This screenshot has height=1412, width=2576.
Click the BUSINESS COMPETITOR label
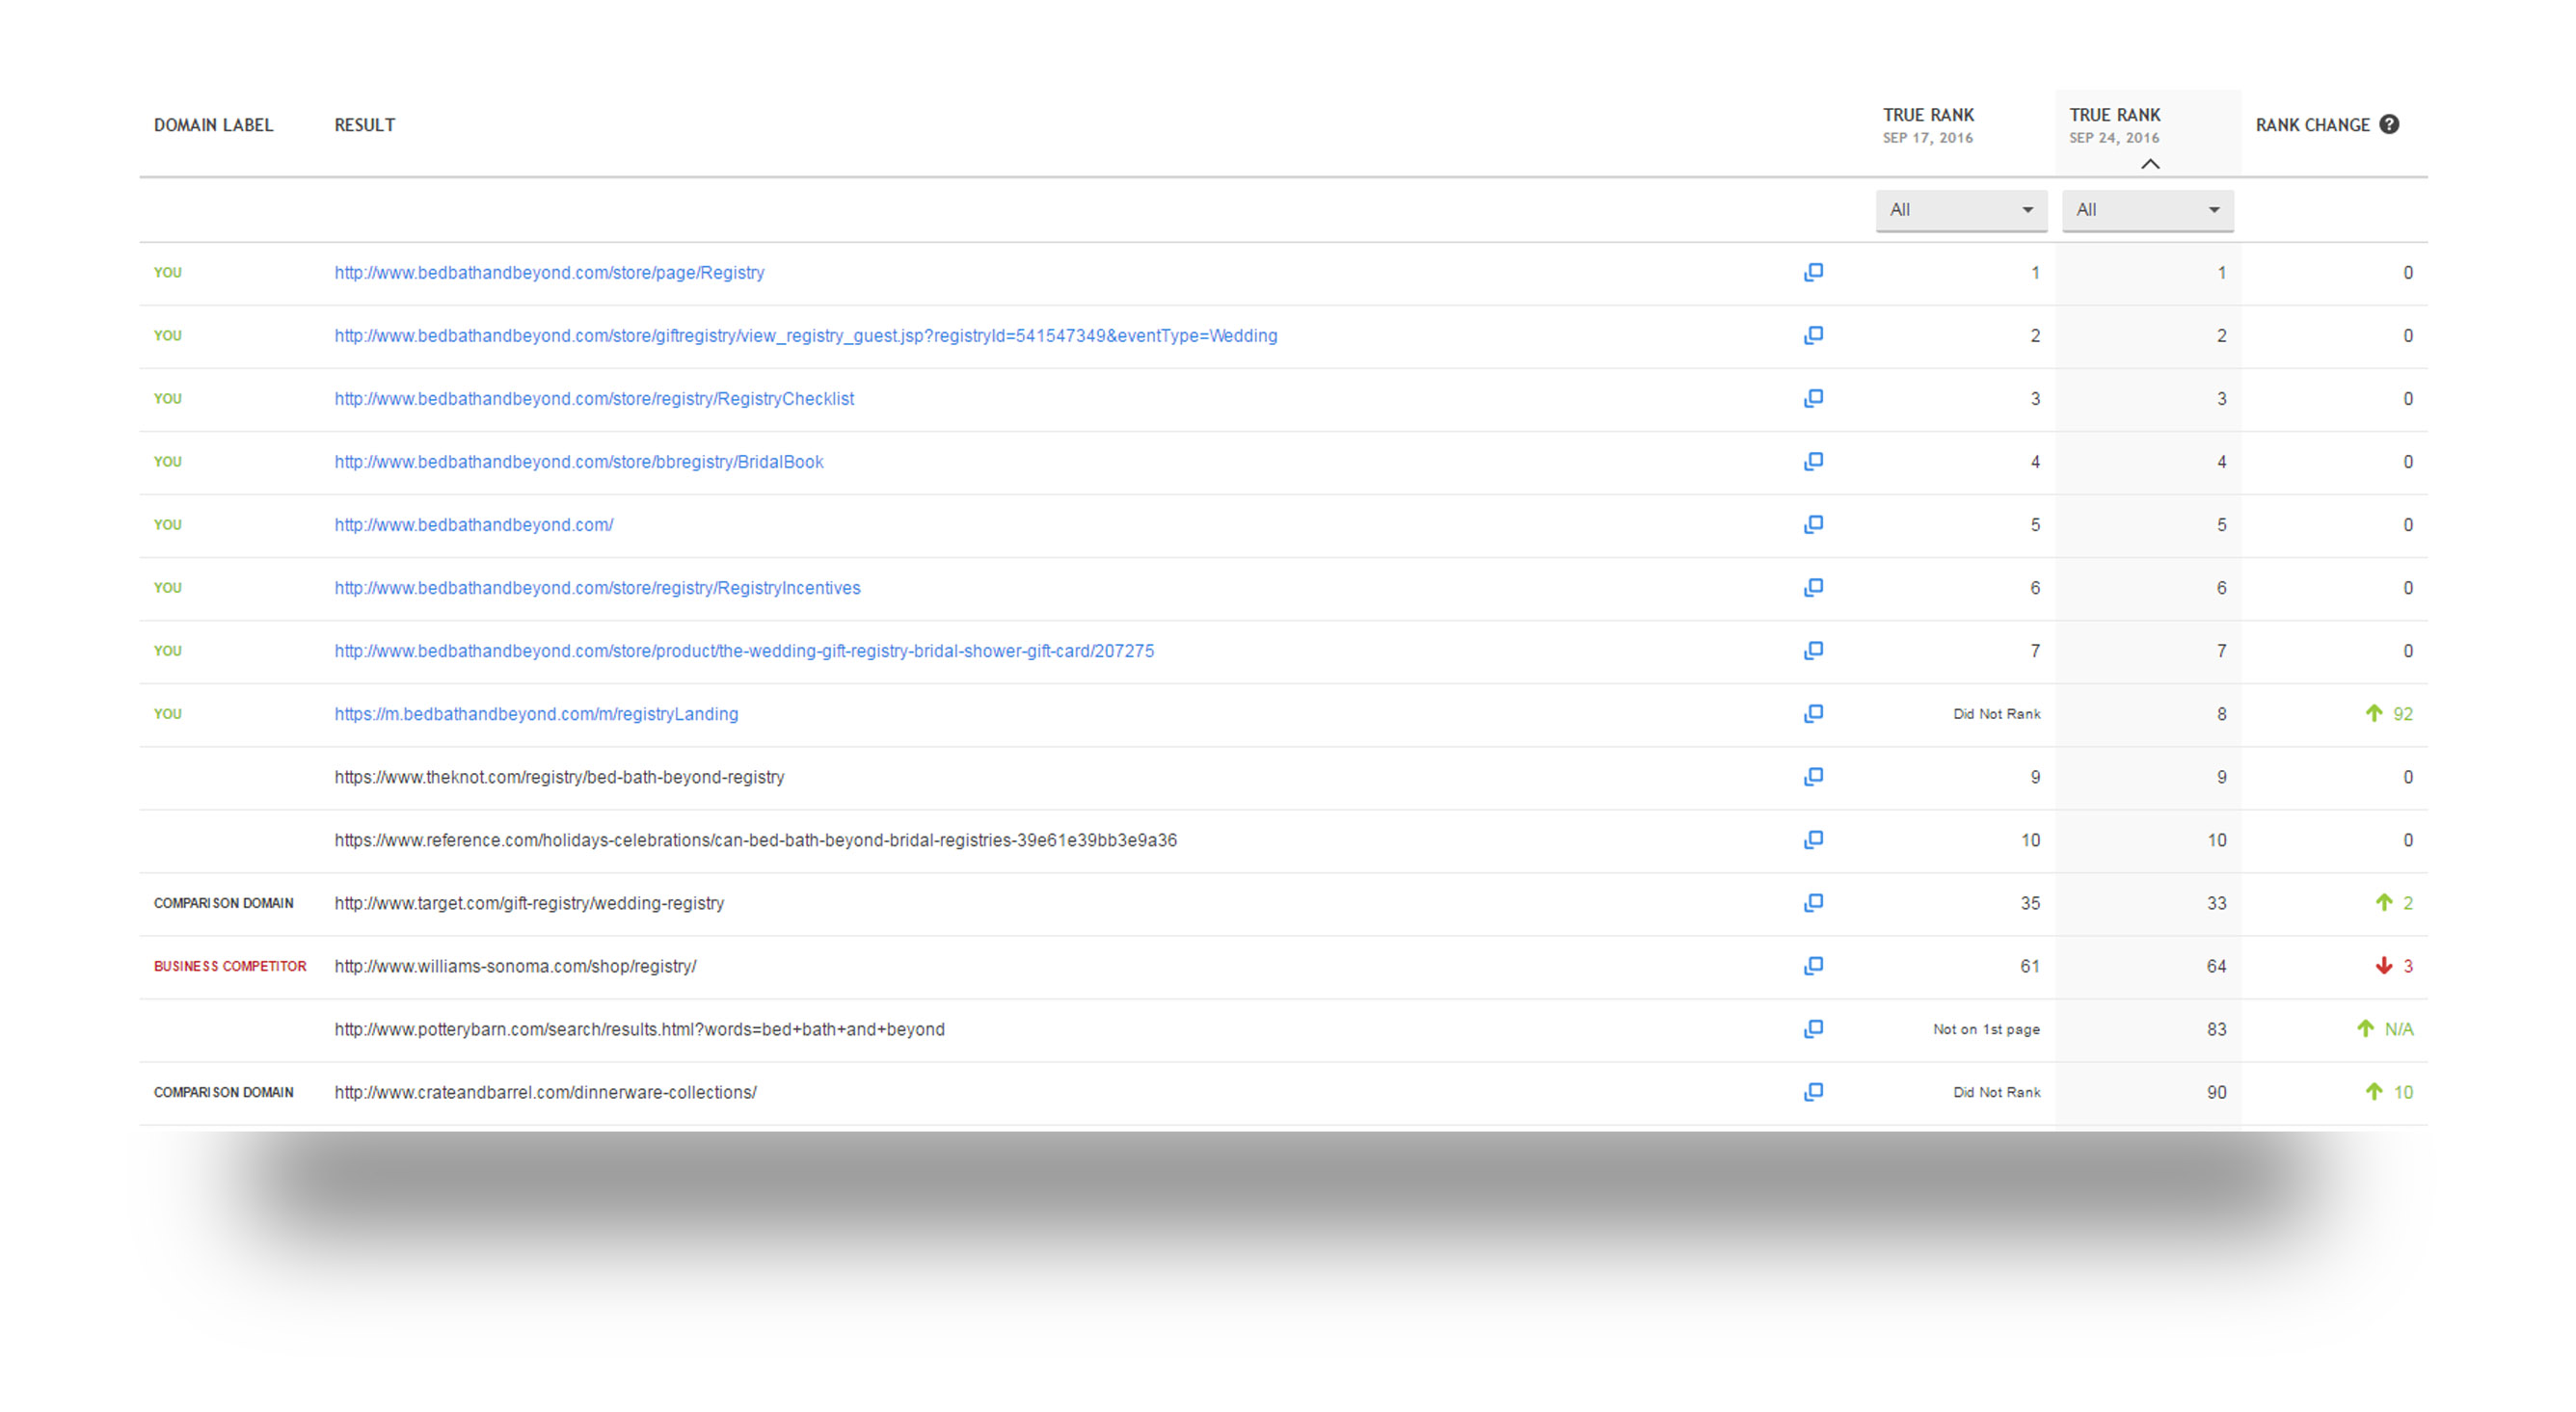230,966
